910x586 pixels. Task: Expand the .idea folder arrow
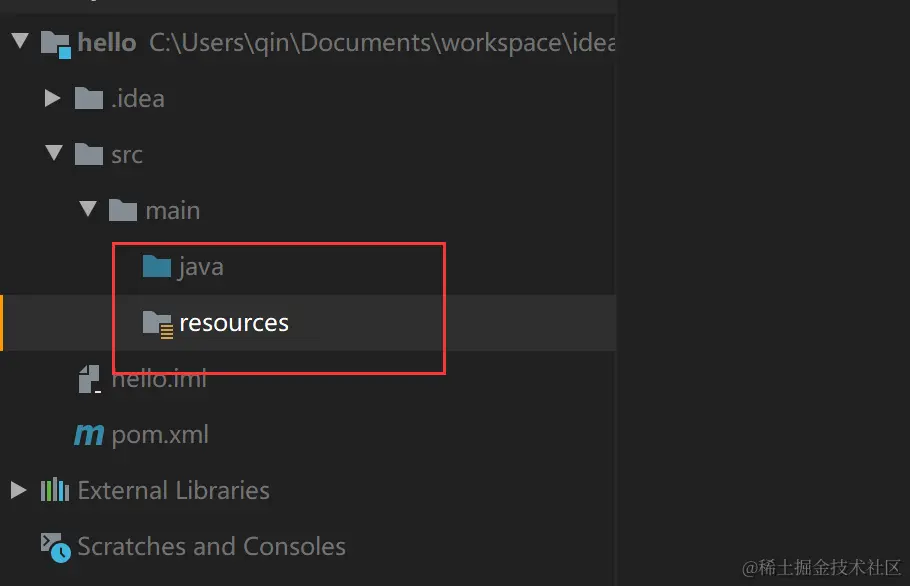click(53, 98)
